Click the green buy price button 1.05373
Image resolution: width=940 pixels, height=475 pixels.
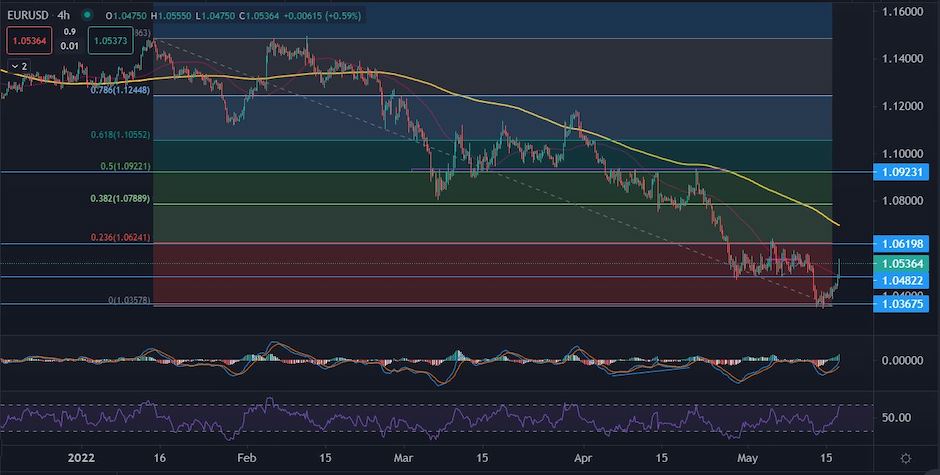[110, 41]
